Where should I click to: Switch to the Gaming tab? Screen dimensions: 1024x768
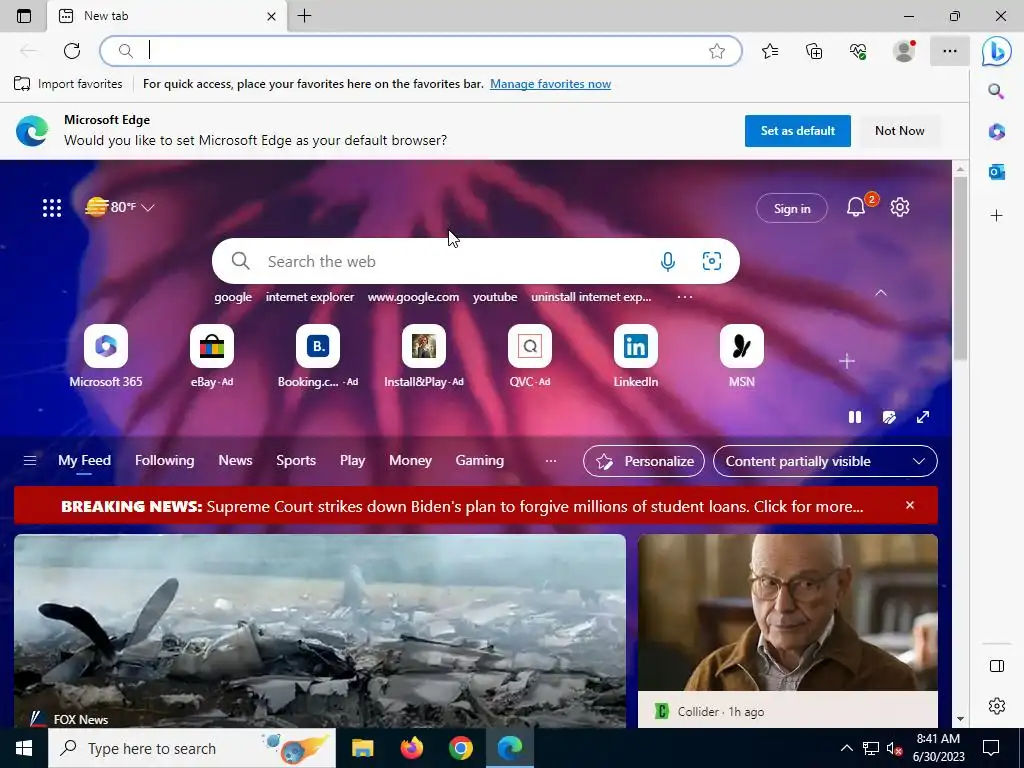[479, 460]
